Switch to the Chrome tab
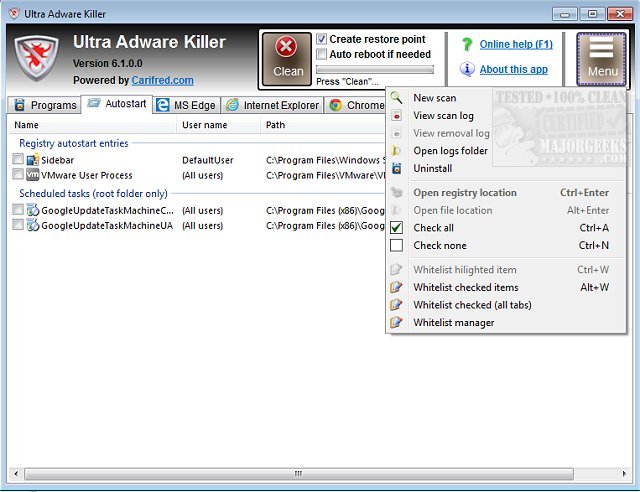The height and width of the screenshot is (492, 640). 356,105
